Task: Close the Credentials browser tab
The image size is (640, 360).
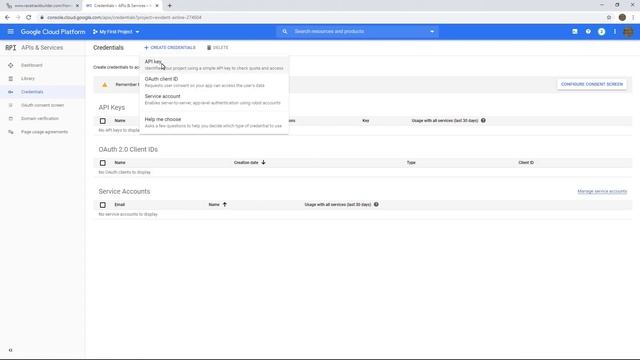Action: click(157, 6)
